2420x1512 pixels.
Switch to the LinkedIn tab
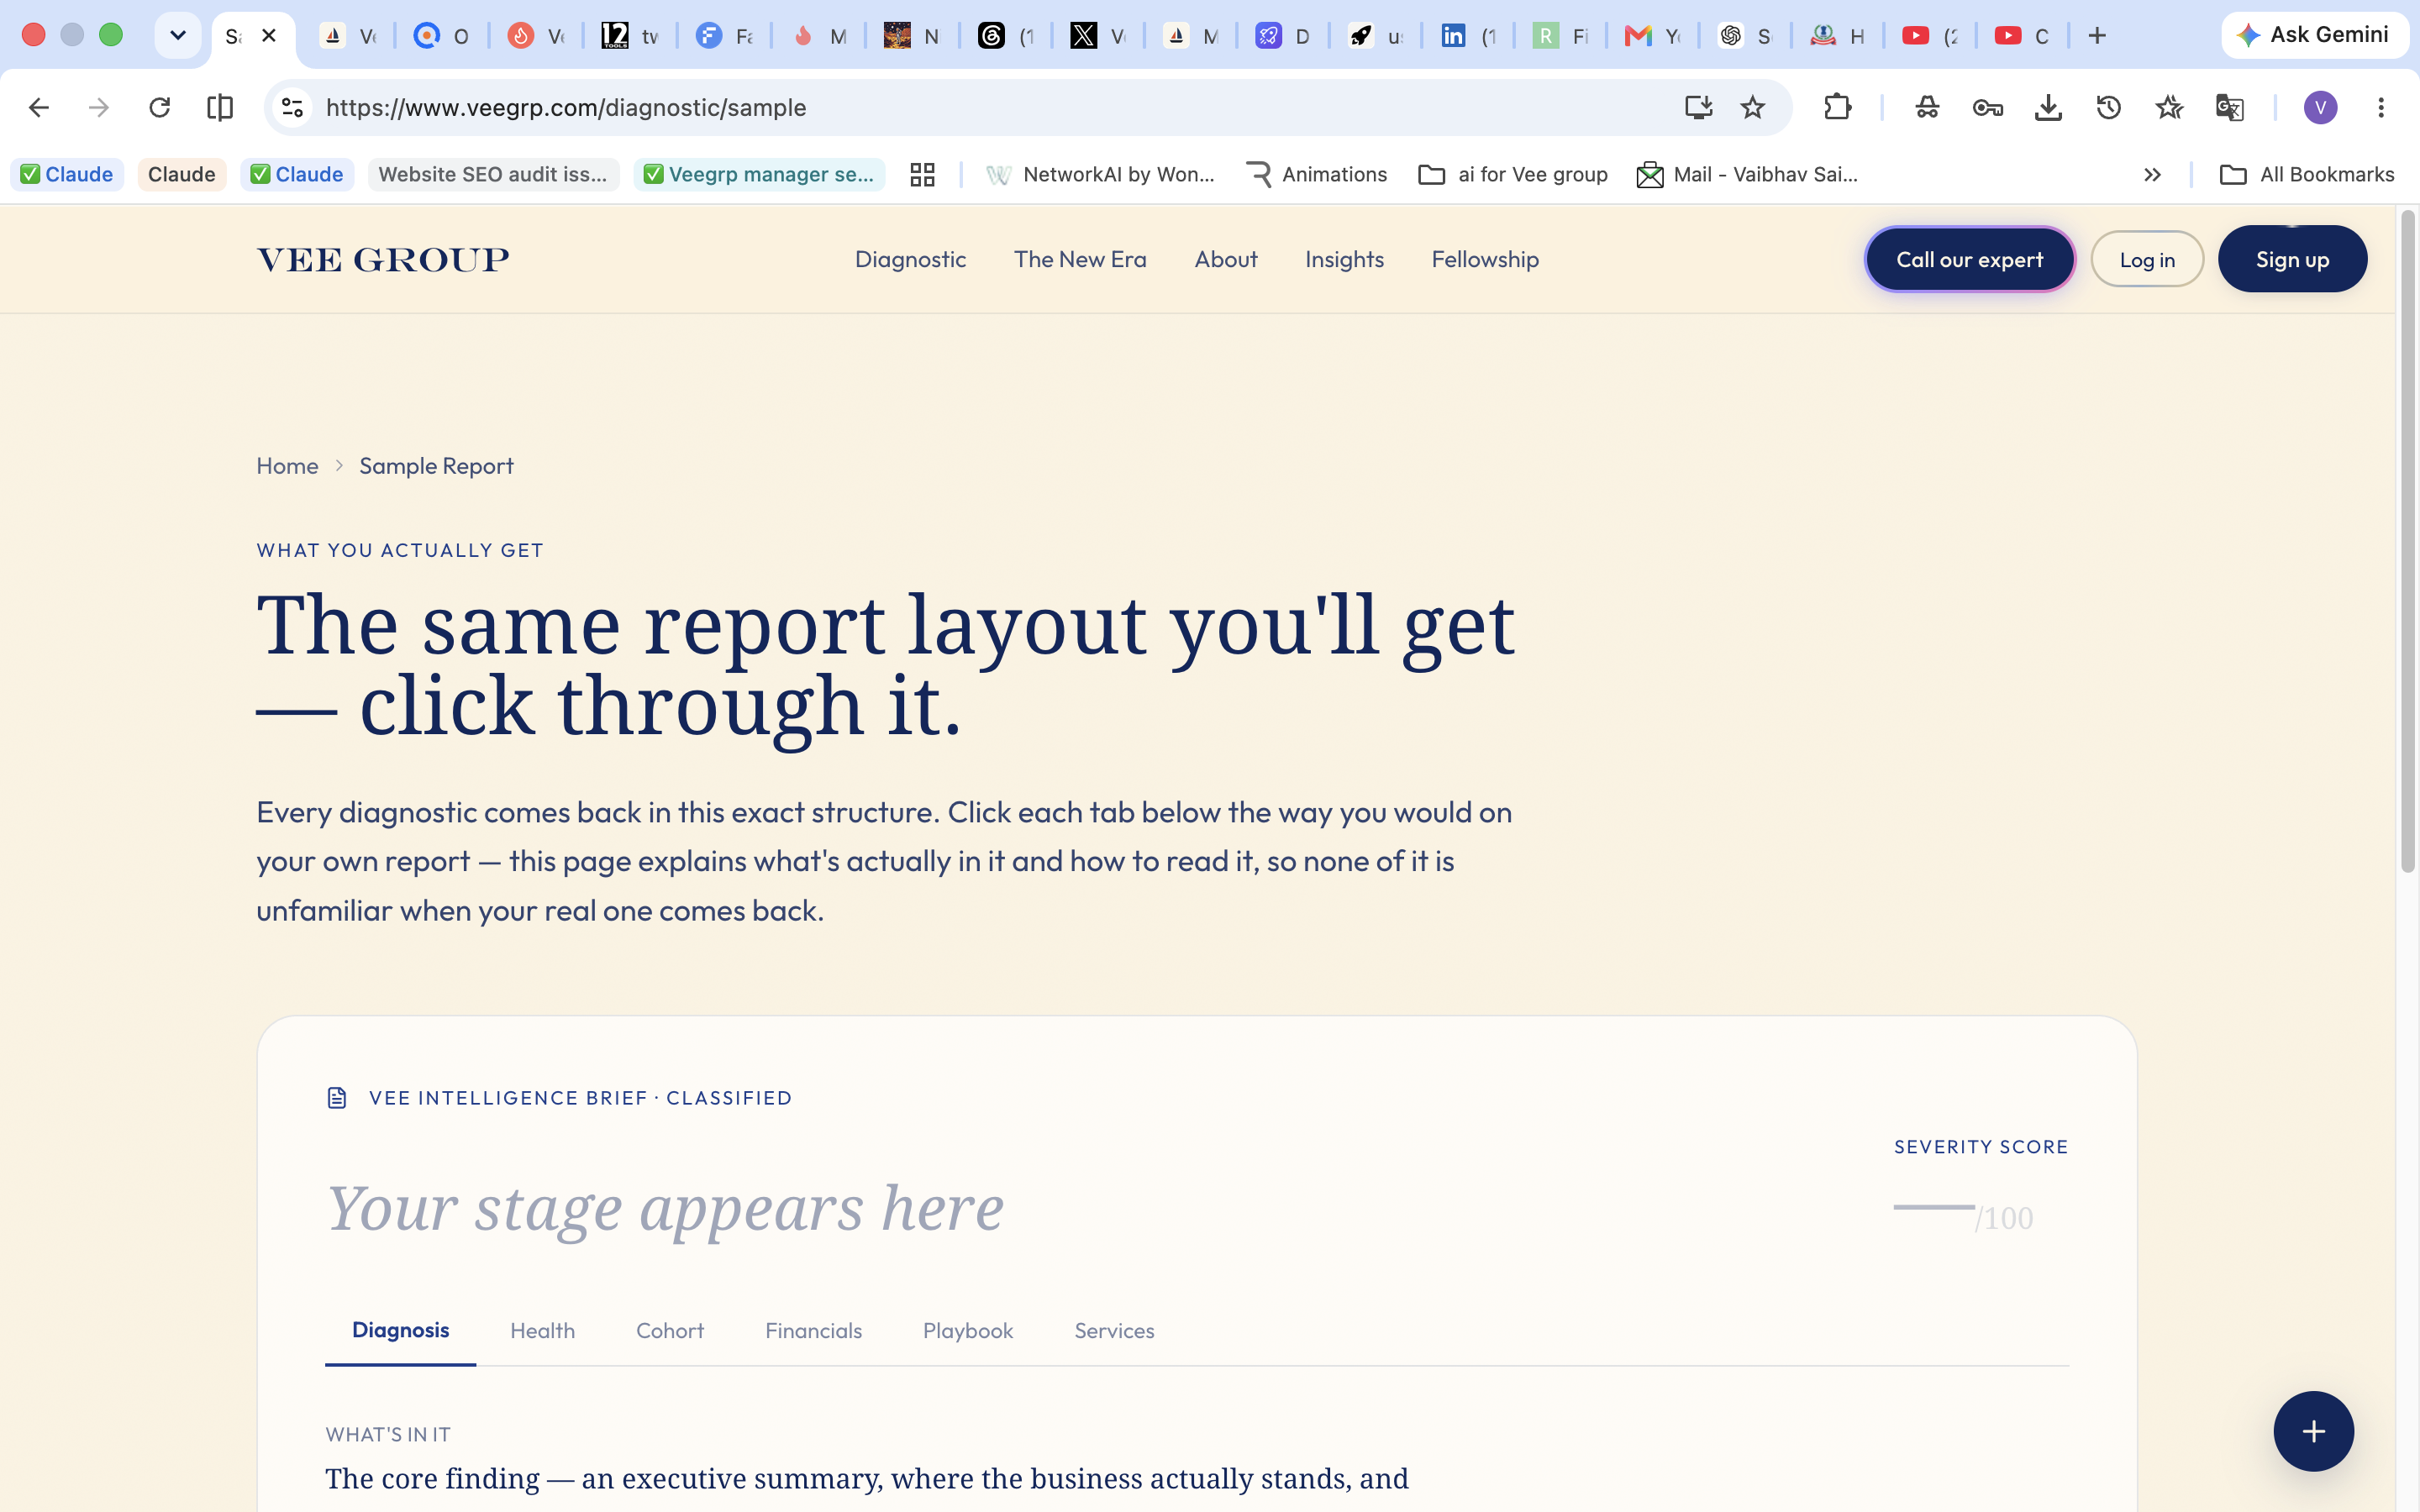[x=1469, y=36]
